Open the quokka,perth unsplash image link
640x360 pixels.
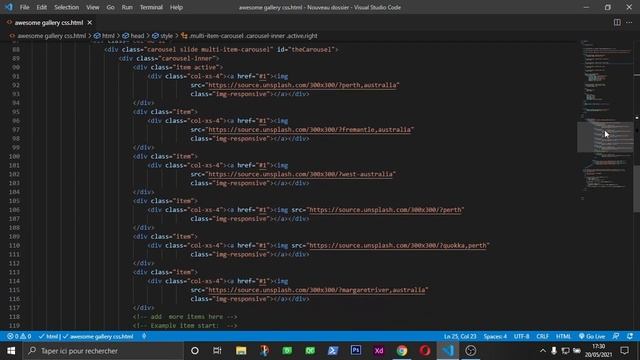coord(398,245)
